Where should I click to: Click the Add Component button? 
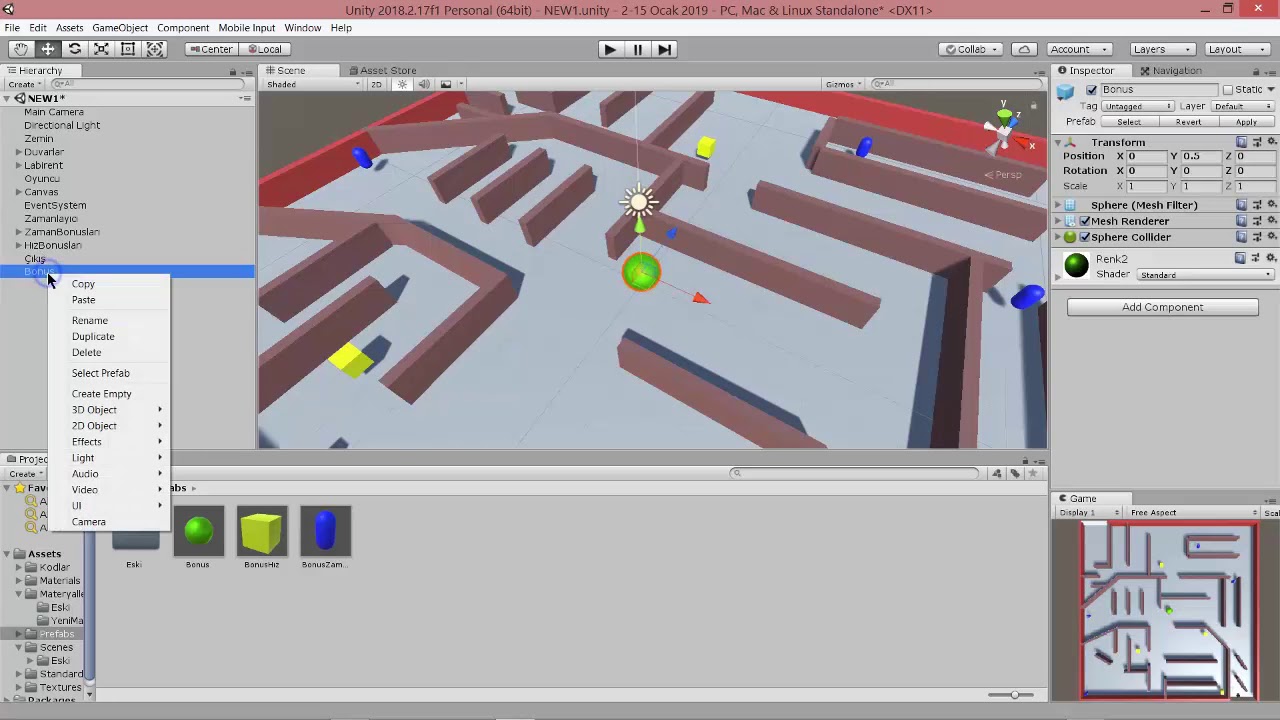coord(1162,307)
